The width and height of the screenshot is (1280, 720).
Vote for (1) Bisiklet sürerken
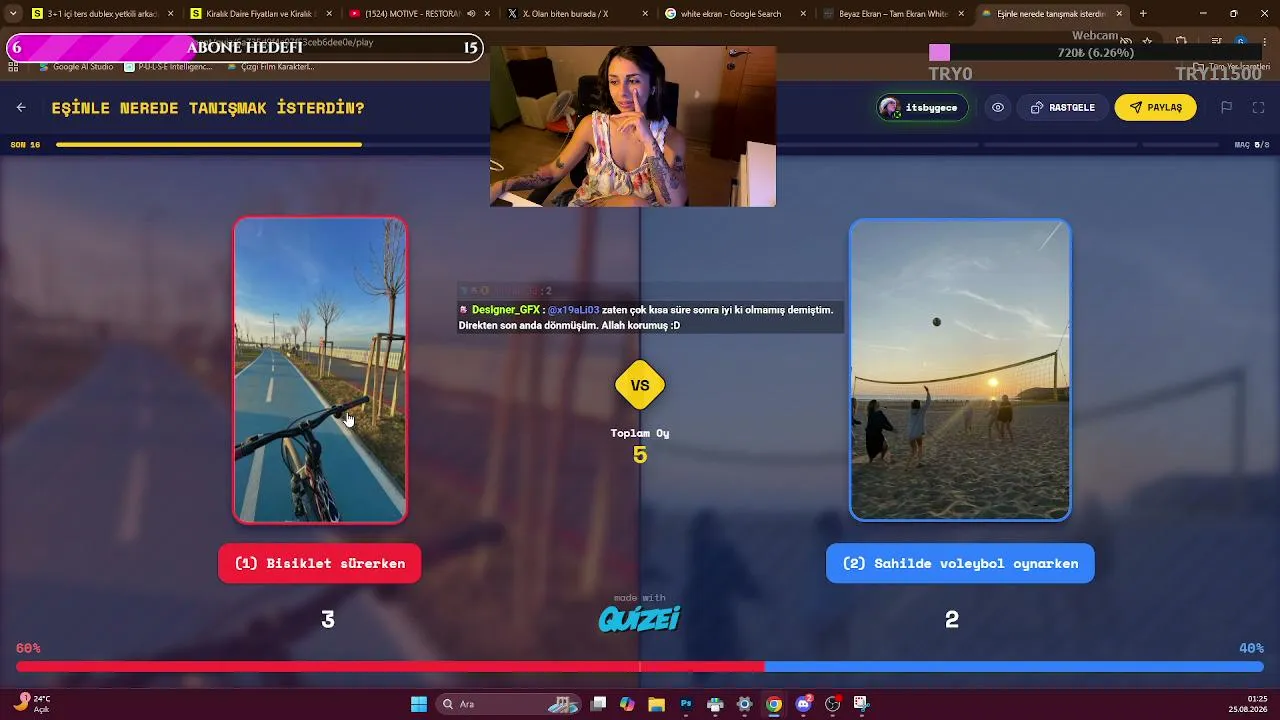point(320,563)
